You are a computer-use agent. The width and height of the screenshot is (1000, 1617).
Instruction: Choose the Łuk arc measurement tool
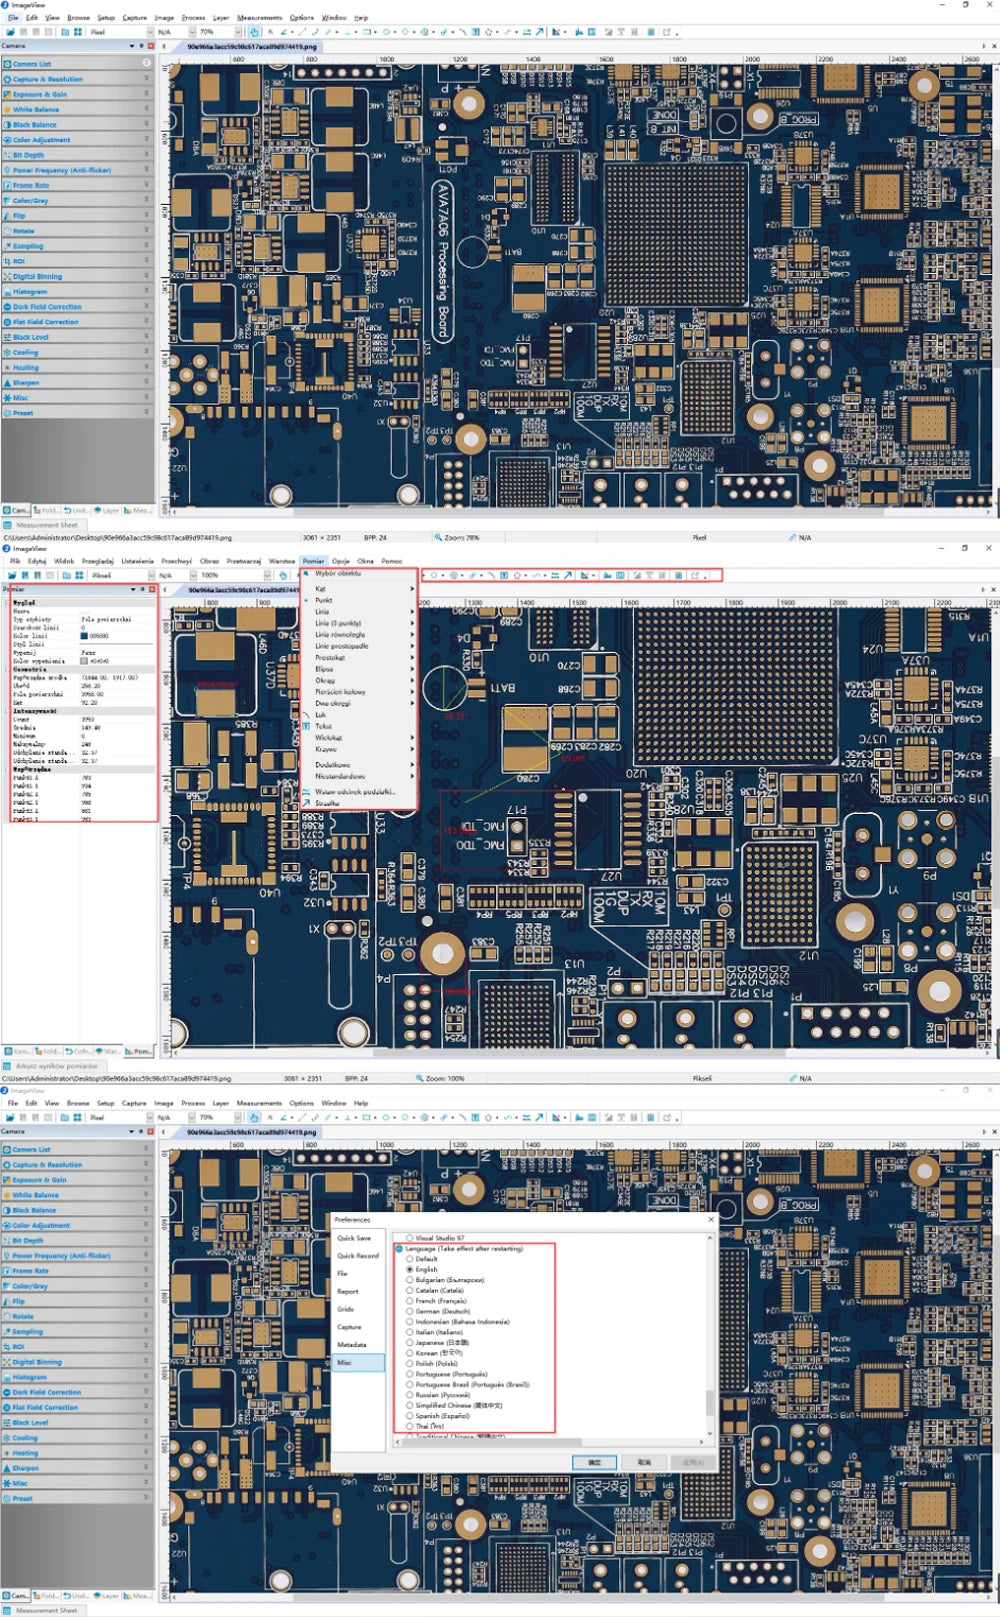pos(321,715)
